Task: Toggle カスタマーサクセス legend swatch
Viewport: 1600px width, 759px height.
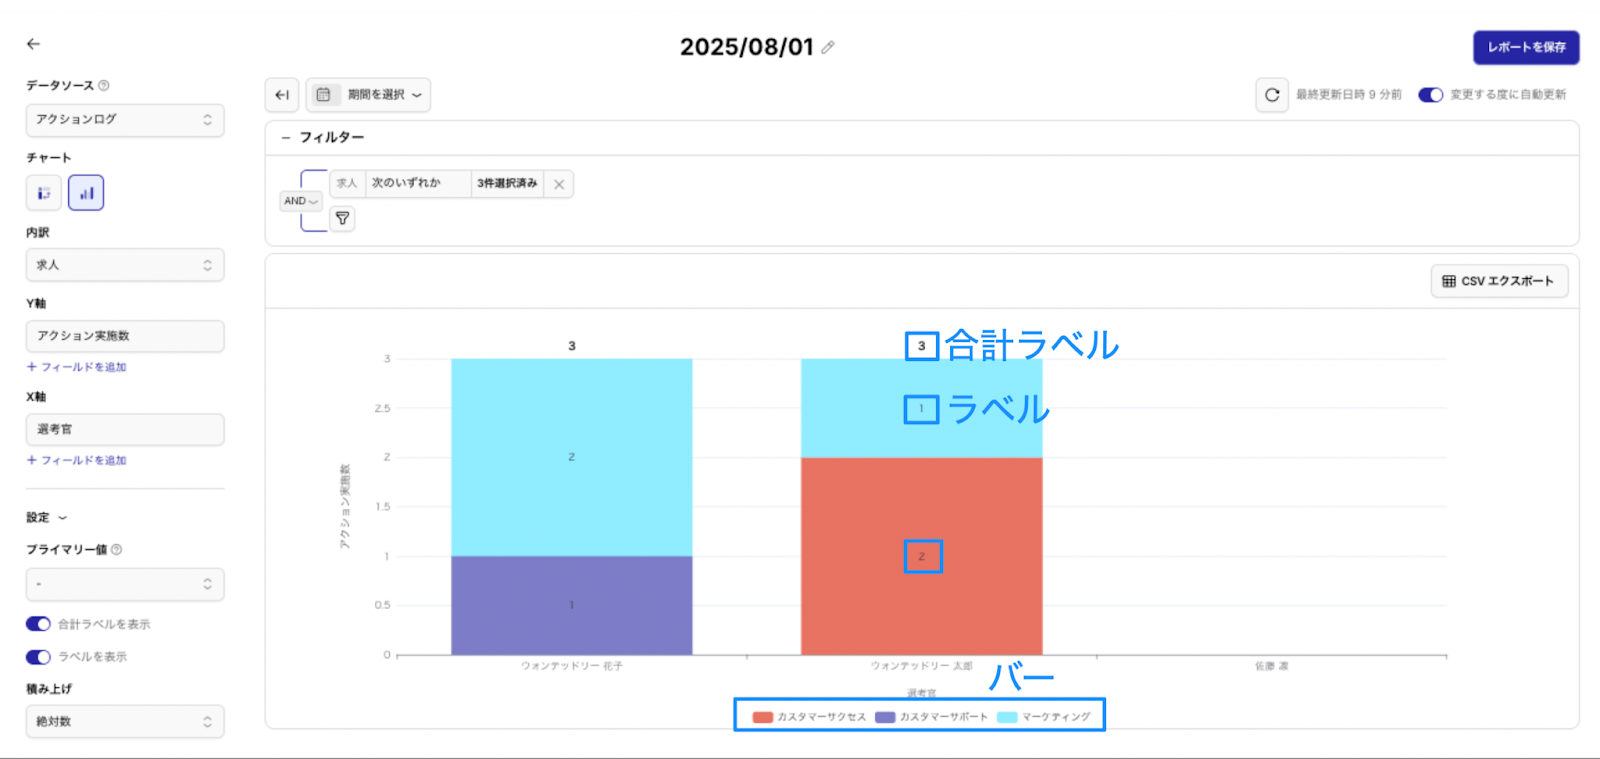Action: 763,717
